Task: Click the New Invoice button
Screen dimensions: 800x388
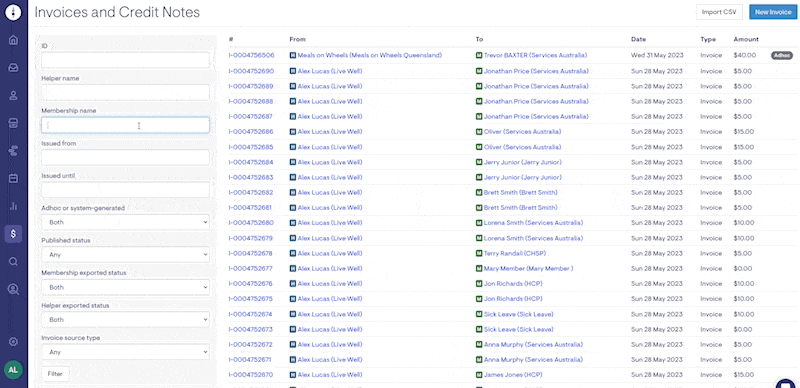Action: [773, 12]
